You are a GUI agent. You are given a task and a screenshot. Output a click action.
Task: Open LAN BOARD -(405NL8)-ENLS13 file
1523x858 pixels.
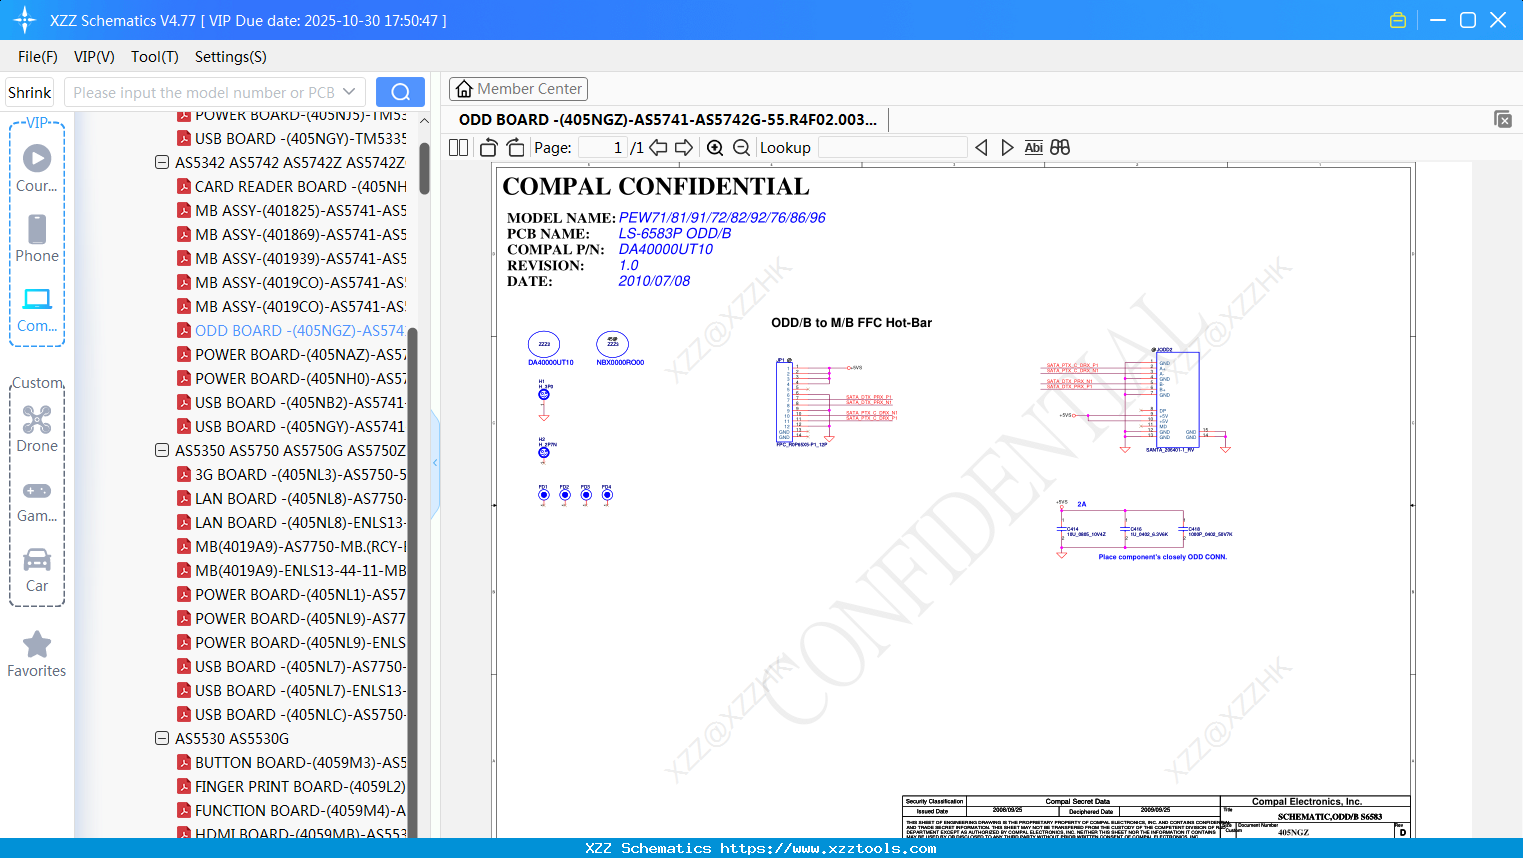[x=292, y=522]
